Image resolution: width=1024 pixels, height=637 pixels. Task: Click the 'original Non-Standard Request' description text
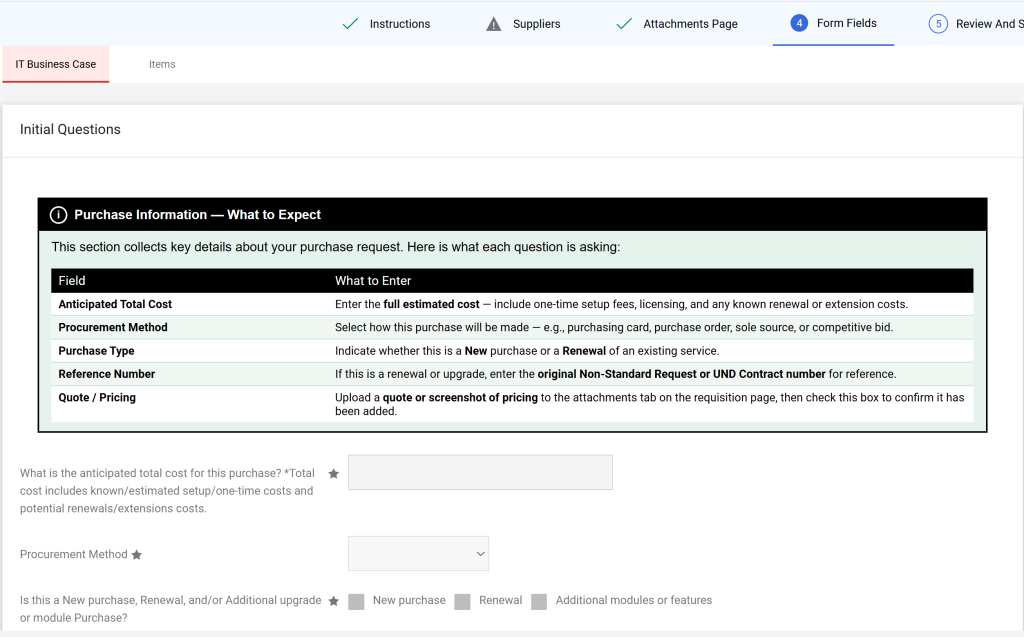click(x=615, y=374)
